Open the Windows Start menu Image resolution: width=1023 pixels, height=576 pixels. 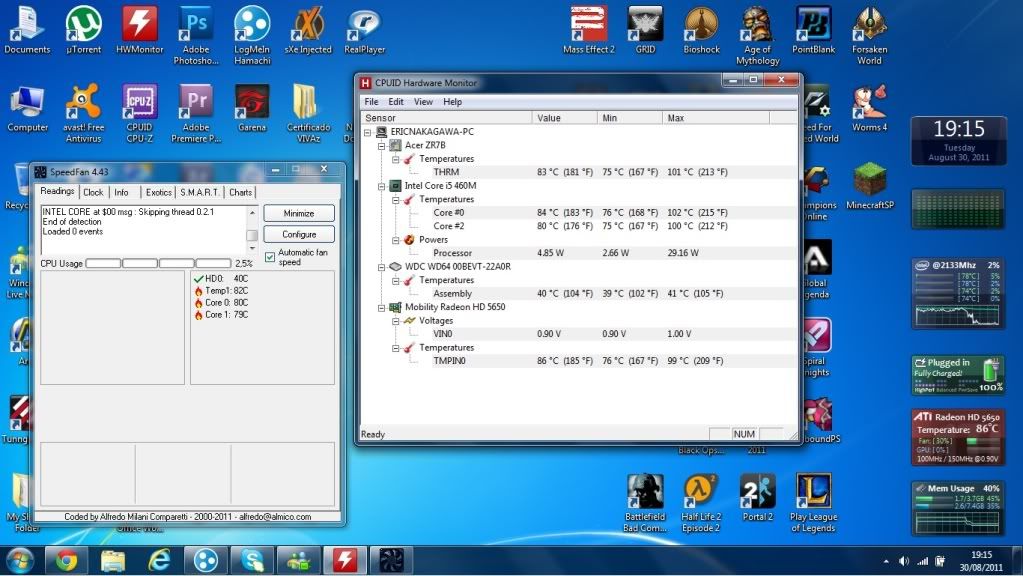20,560
